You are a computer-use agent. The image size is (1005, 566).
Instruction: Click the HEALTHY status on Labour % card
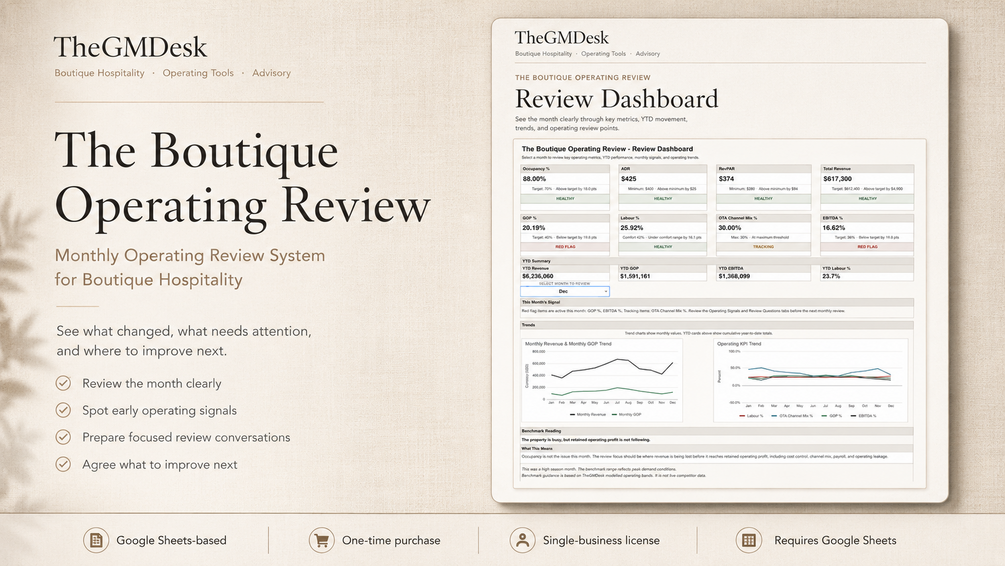pyautogui.click(x=663, y=247)
